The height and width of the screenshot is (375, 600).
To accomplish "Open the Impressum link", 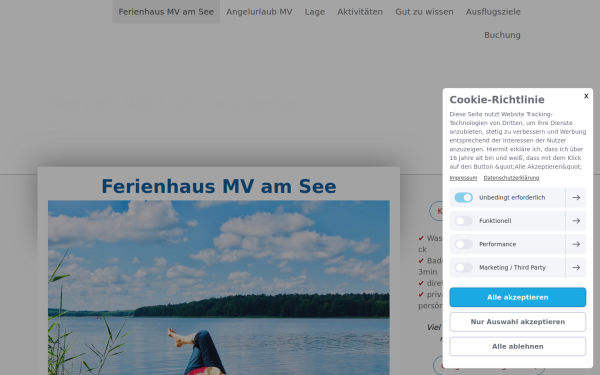I will pos(463,178).
